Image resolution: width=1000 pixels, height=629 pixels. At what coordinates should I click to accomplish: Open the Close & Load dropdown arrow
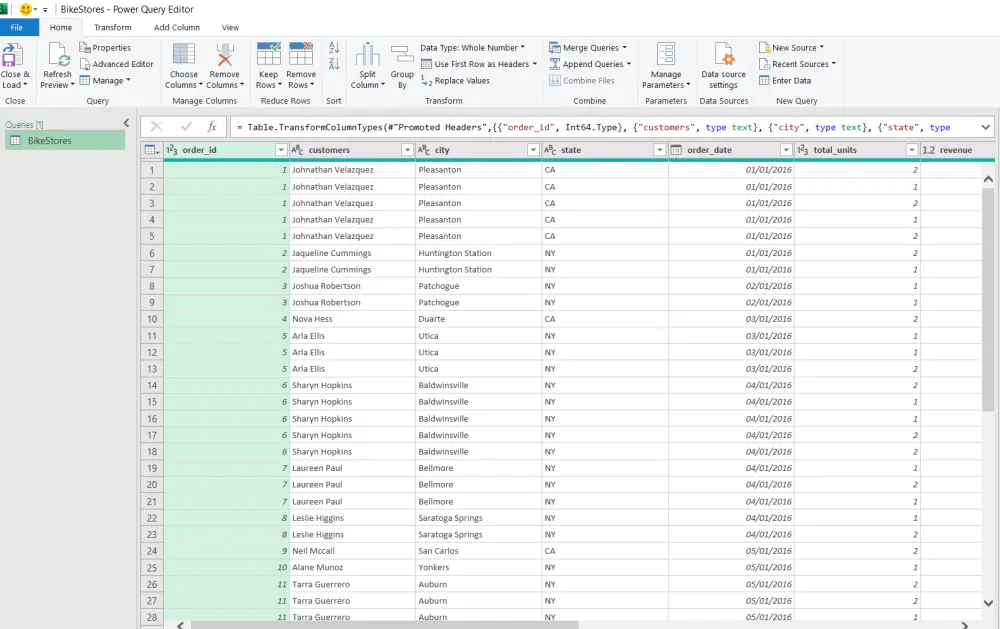tap(25, 85)
